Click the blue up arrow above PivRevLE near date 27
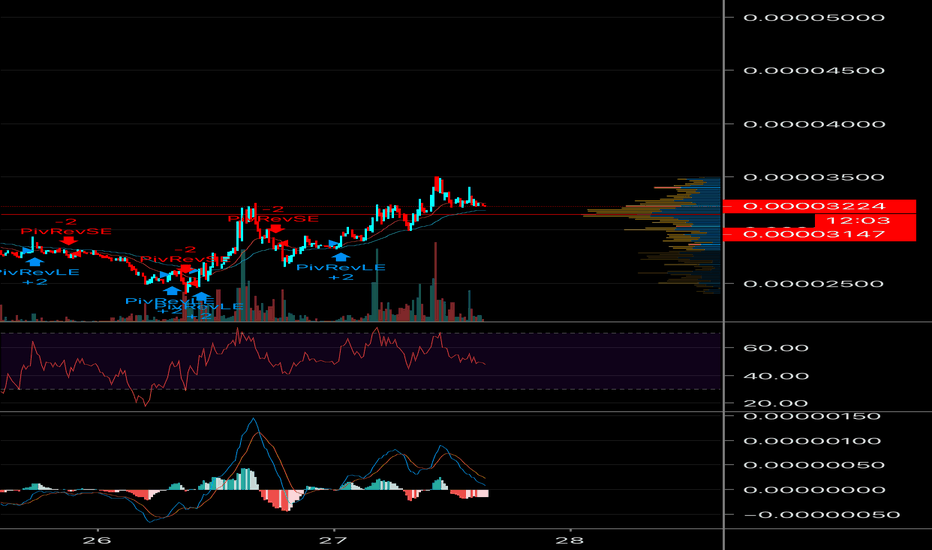Viewport: 932px width, 550px height. click(341, 257)
